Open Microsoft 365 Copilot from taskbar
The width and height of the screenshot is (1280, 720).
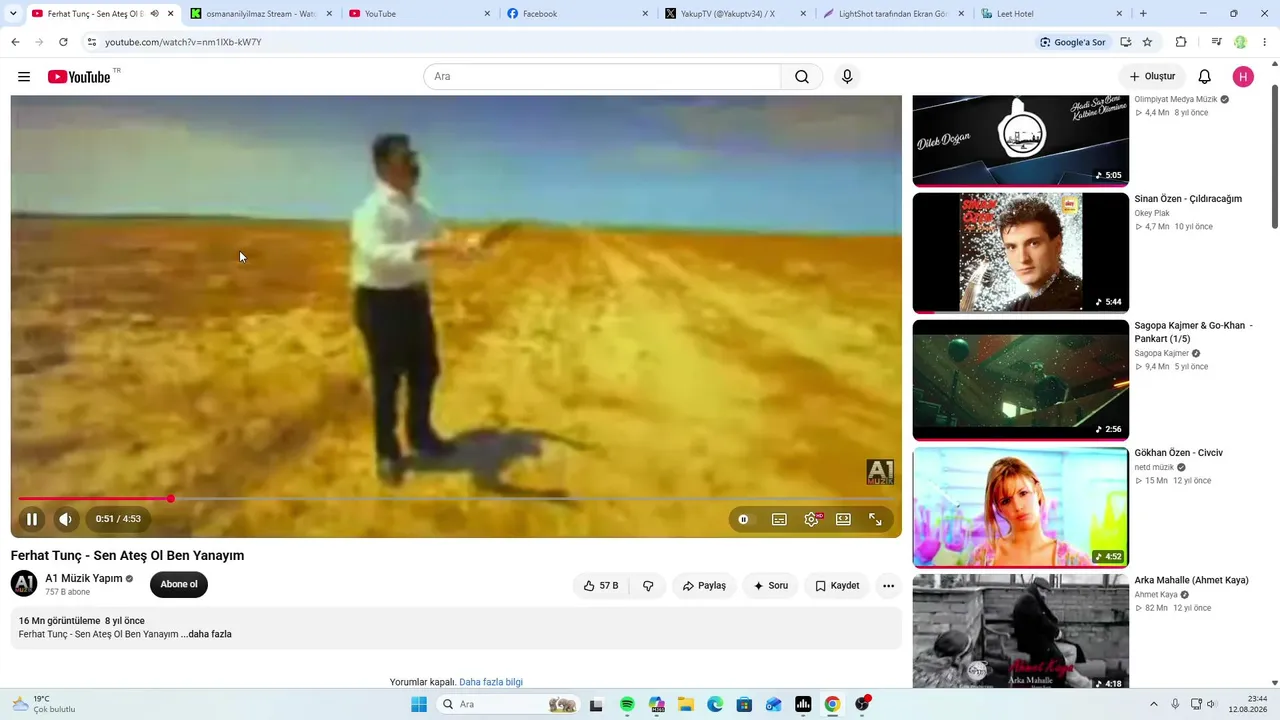coord(656,704)
